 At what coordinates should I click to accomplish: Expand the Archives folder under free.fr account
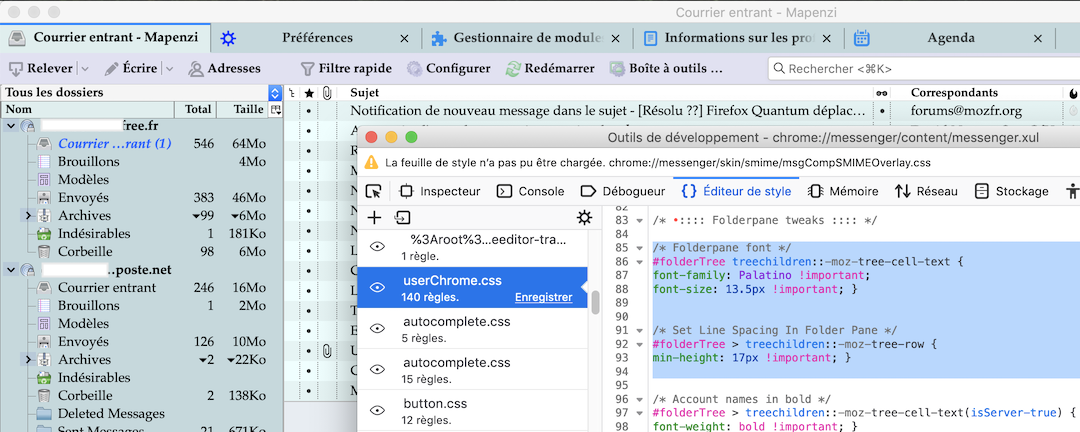28,216
